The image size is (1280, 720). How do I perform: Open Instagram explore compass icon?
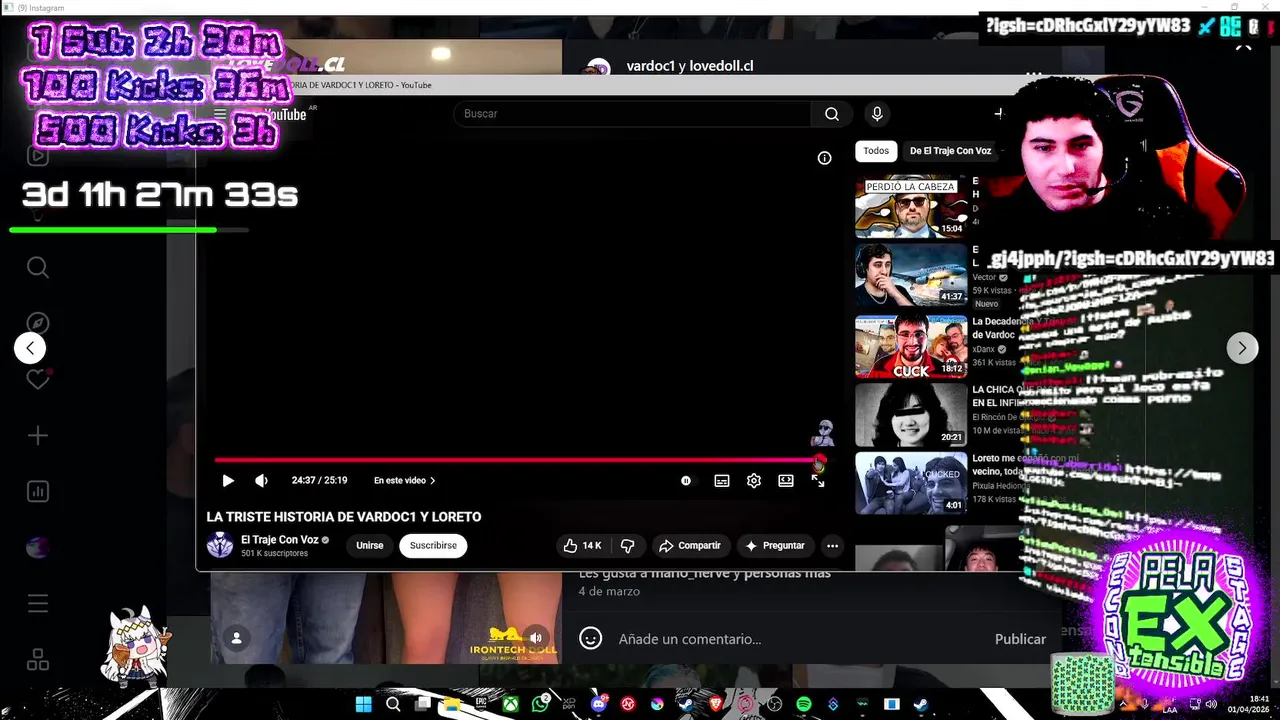coord(38,324)
